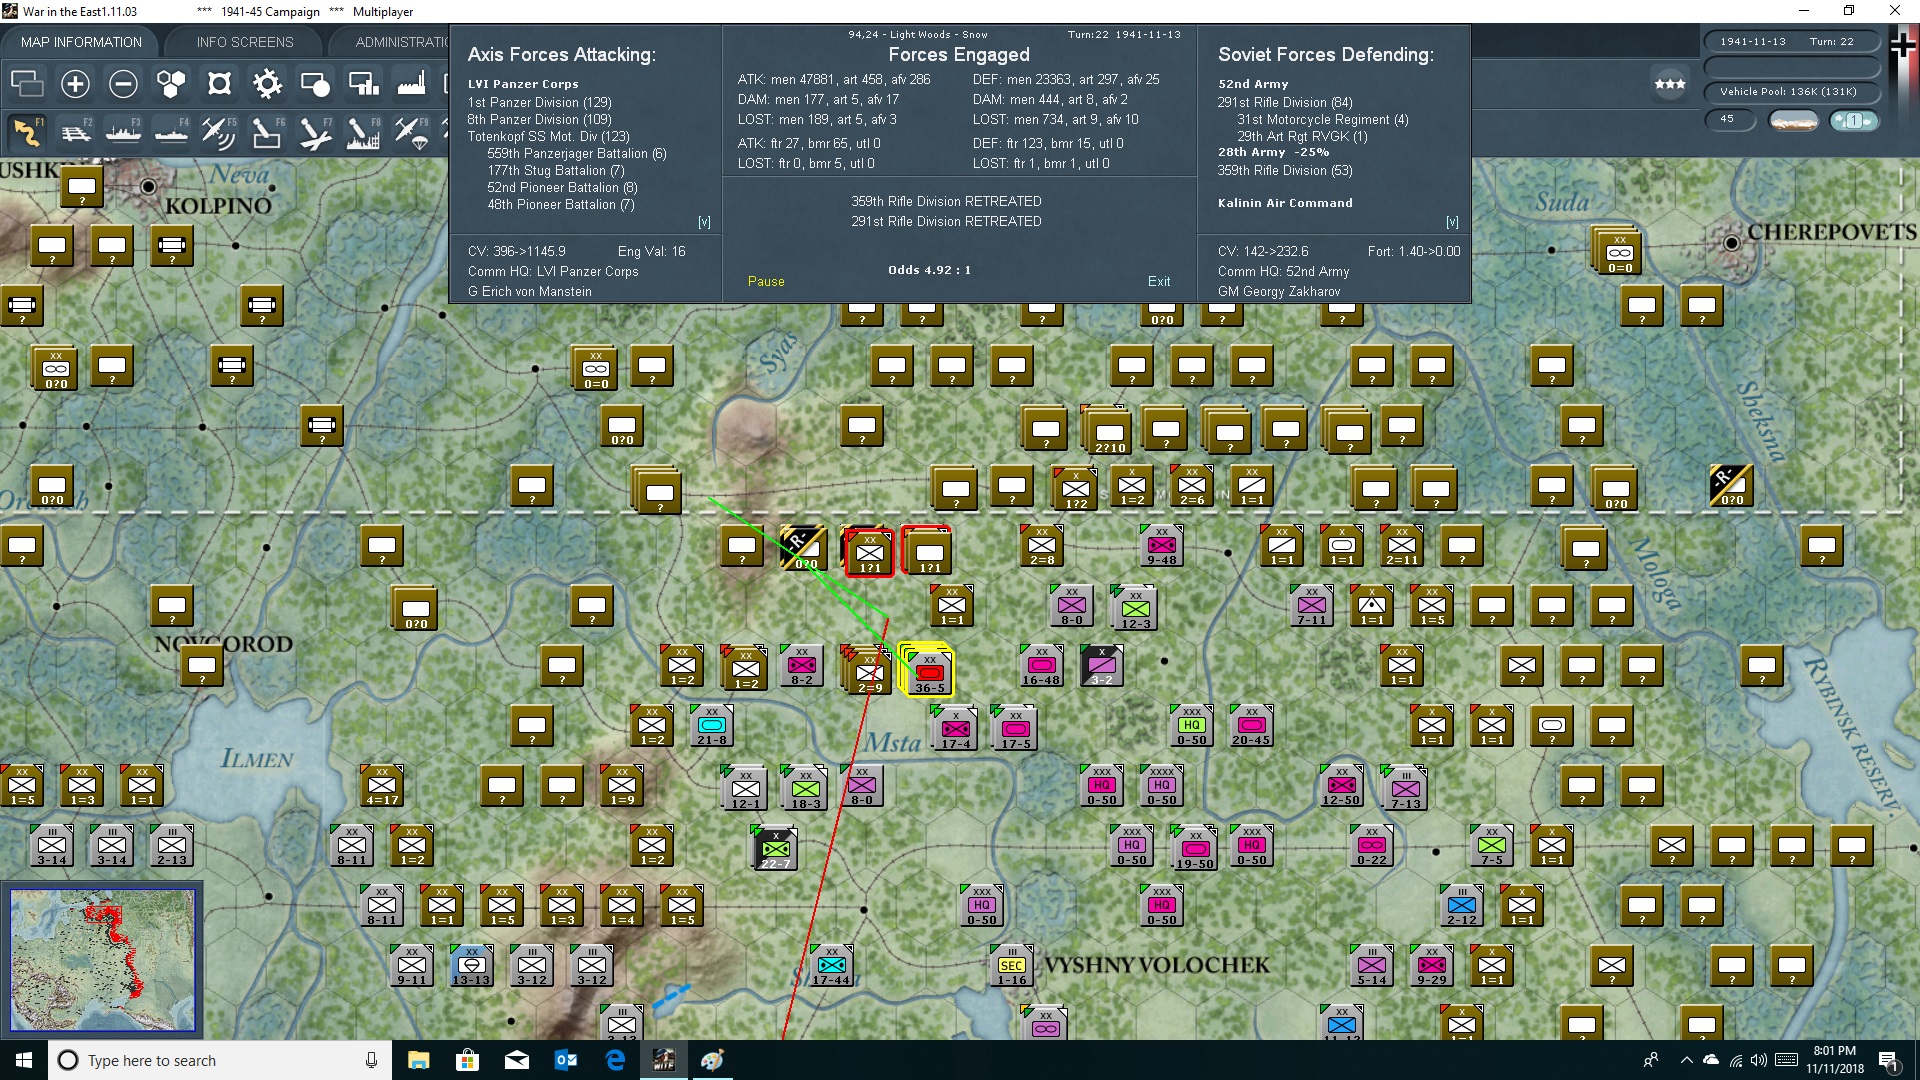The height and width of the screenshot is (1080, 1920).
Task: Select air recon mode F5 icon
Action: [x=218, y=132]
